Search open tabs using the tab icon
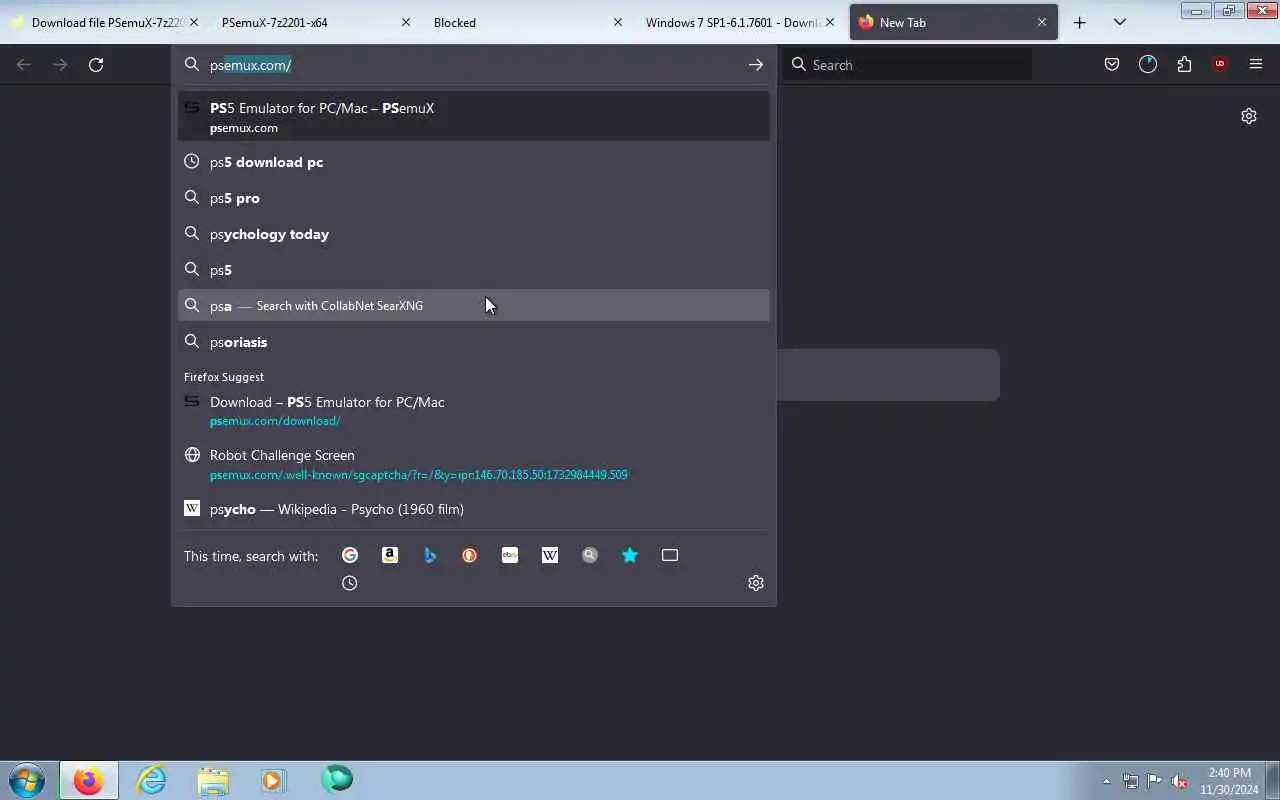This screenshot has height=800, width=1280. pyautogui.click(x=670, y=555)
